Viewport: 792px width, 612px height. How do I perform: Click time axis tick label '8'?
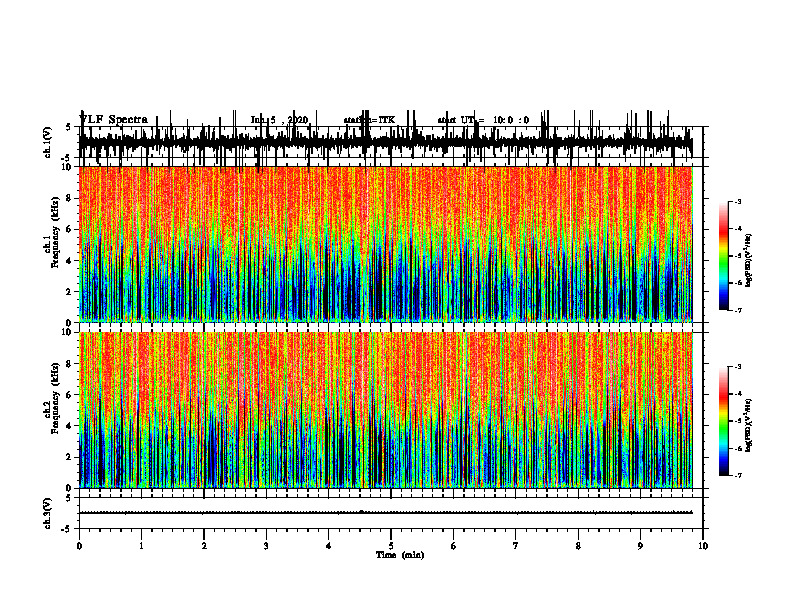click(578, 546)
